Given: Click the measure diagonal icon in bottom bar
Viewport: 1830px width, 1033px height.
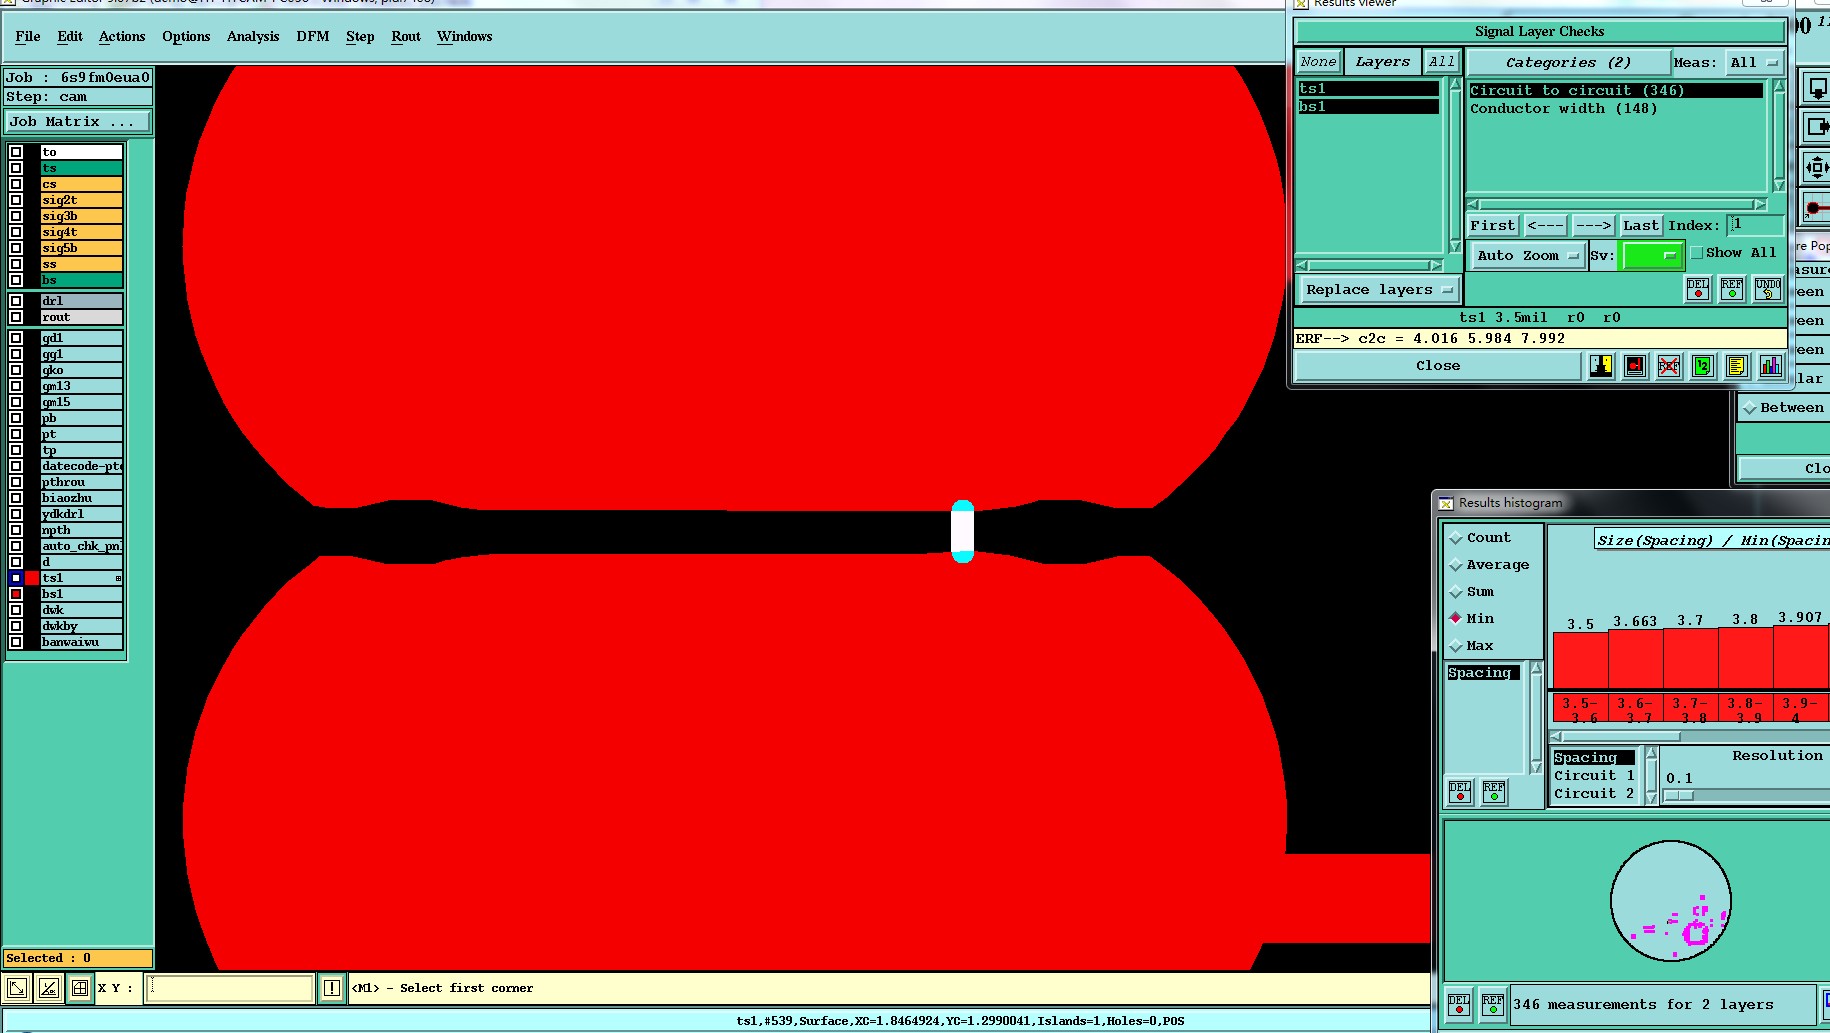Looking at the screenshot, I should pyautogui.click(x=48, y=988).
